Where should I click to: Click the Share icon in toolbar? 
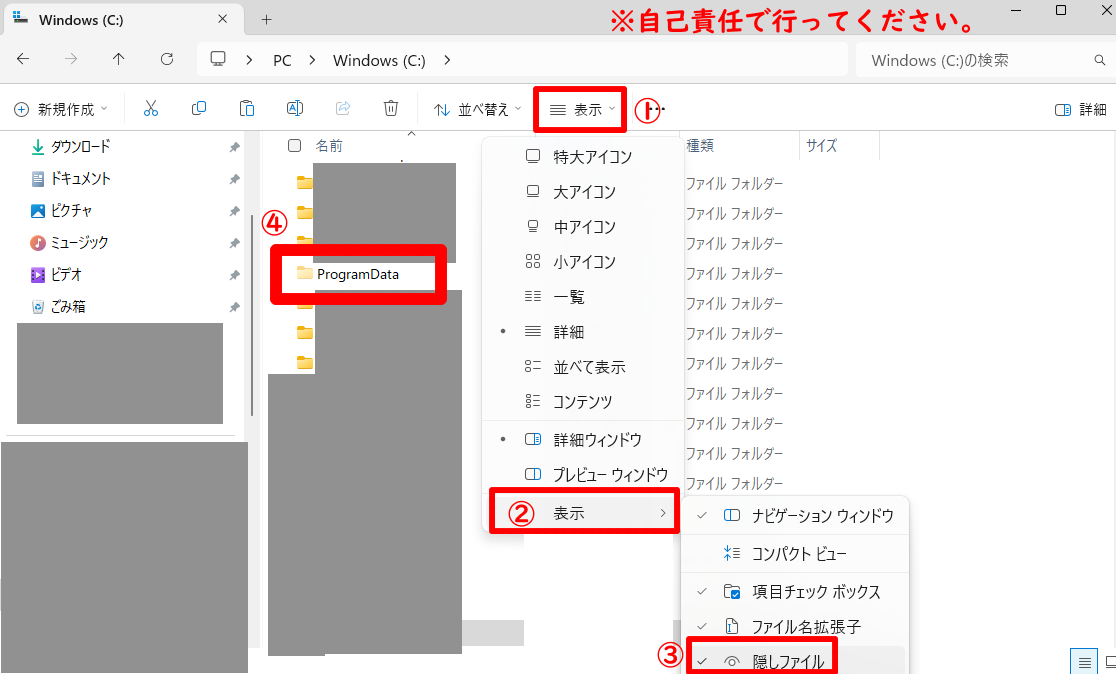click(343, 108)
